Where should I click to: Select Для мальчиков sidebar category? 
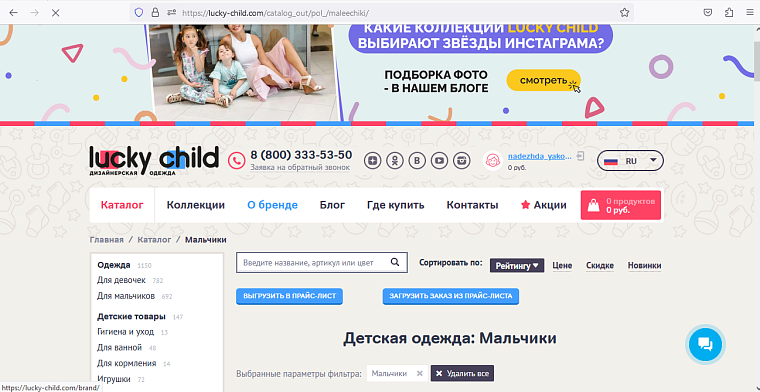tap(126, 296)
